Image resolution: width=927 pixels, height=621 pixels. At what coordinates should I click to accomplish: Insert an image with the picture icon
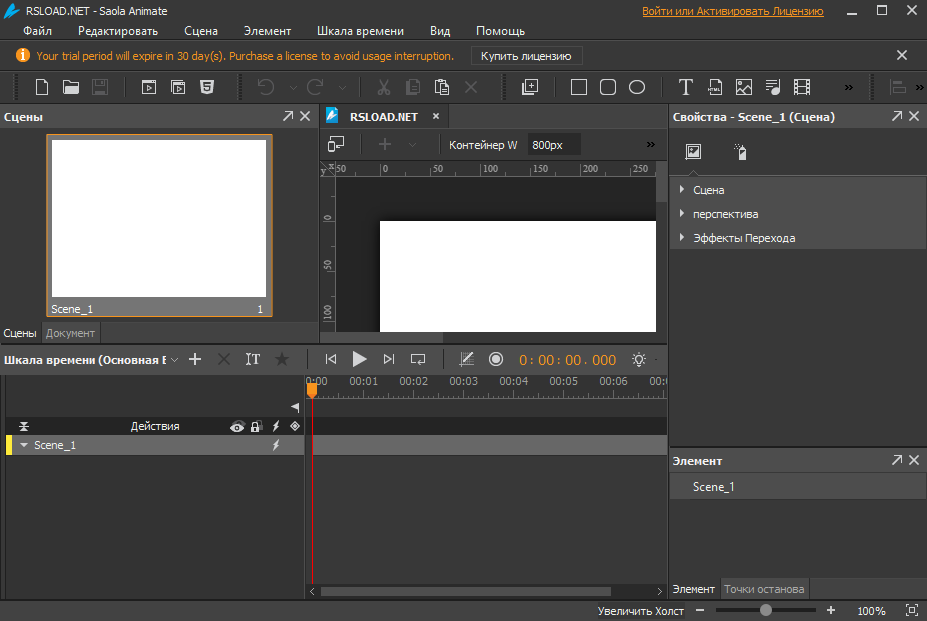(744, 87)
